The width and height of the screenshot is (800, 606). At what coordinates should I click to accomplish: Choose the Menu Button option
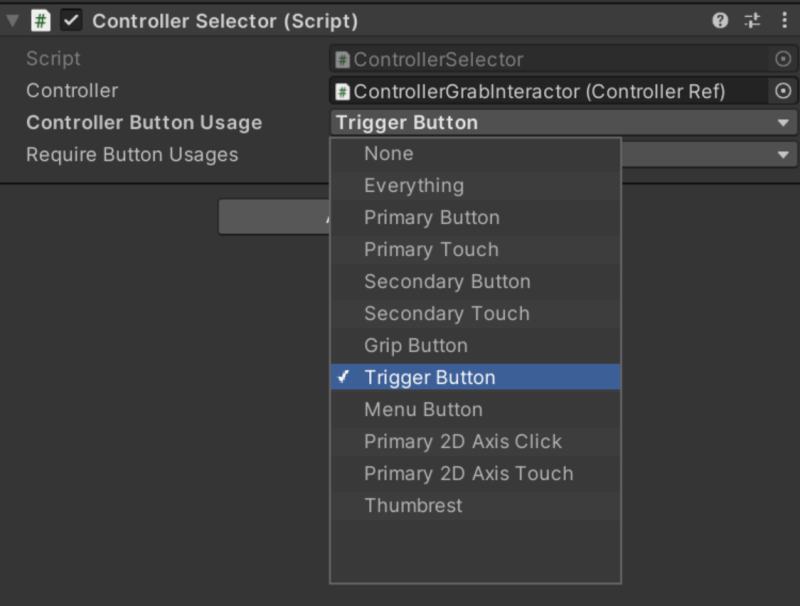click(423, 410)
